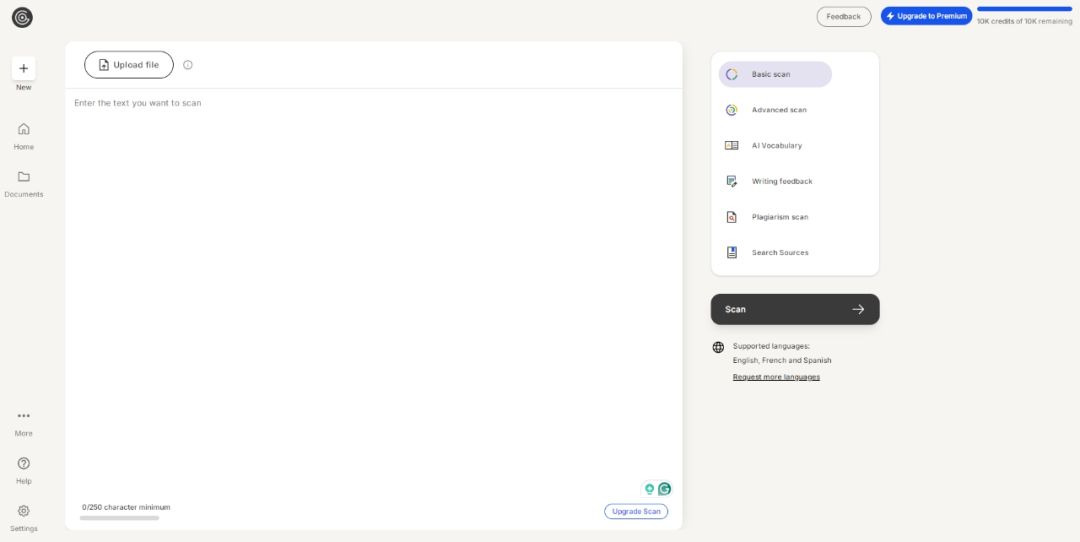The image size is (1080, 542).
Task: Click the credits remaining progress bar
Action: point(1024,9)
